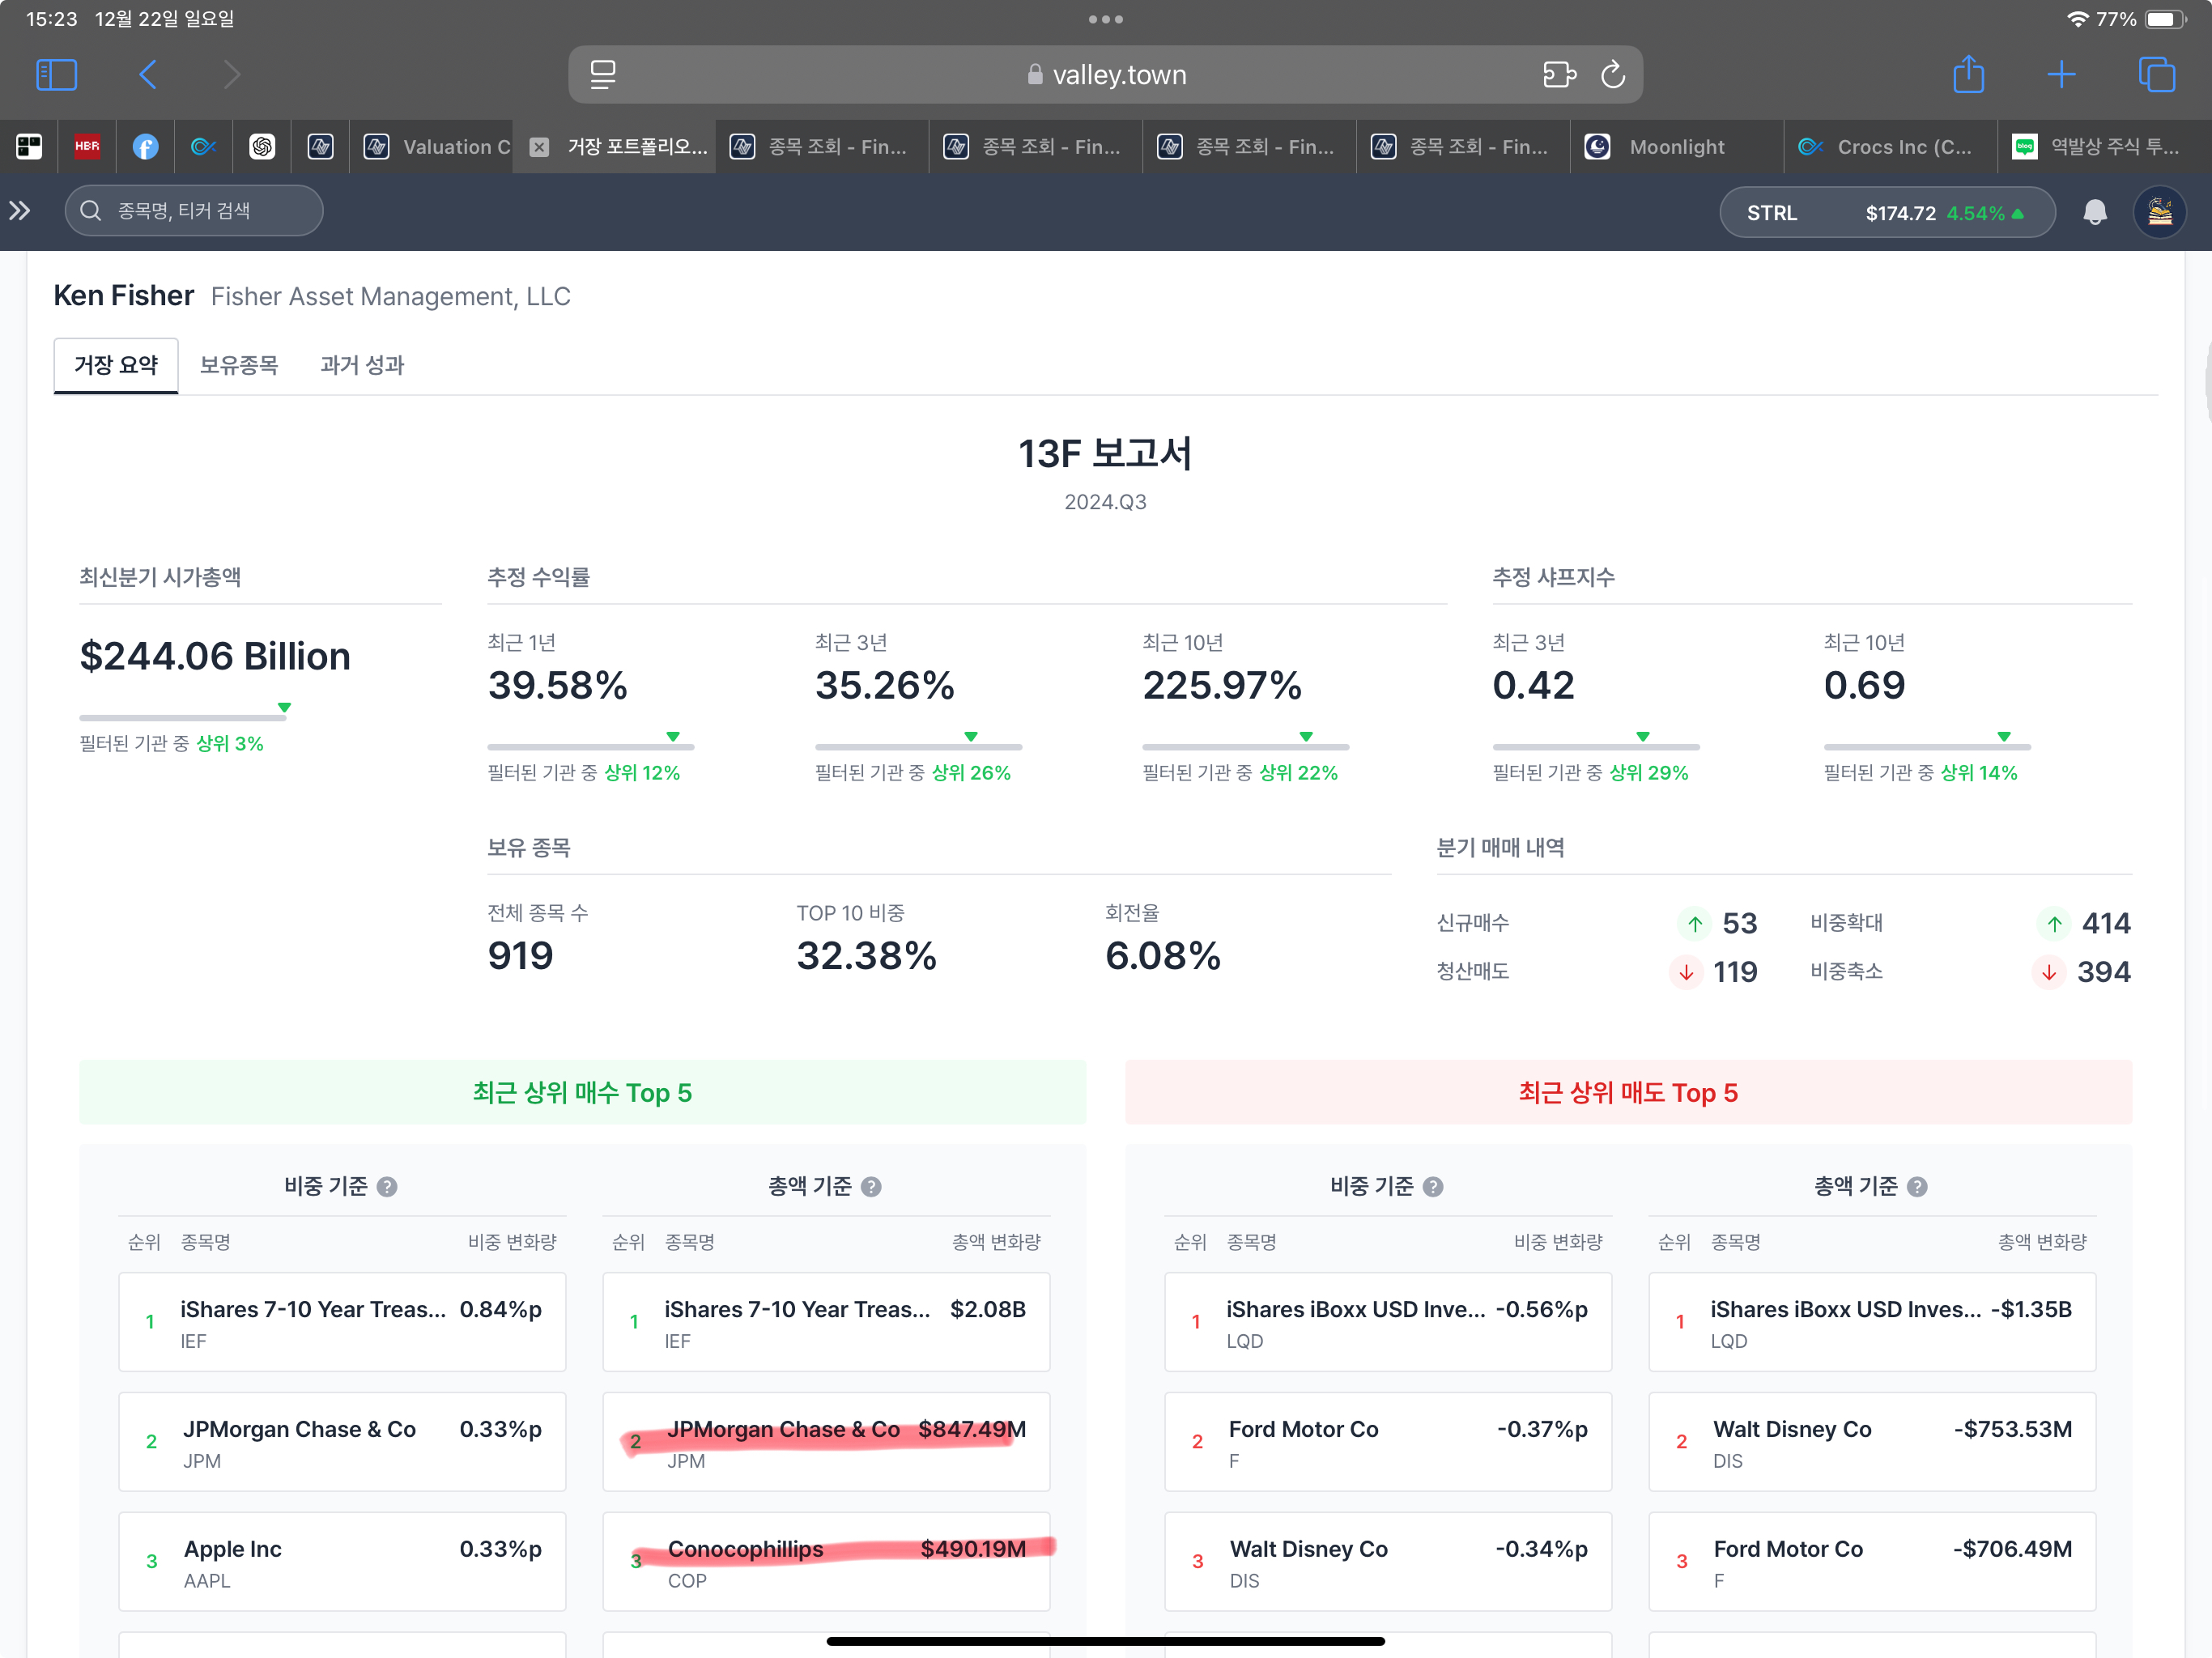2212x1658 pixels.
Task: Click the 6.08% turnover value
Action: click(1162, 956)
